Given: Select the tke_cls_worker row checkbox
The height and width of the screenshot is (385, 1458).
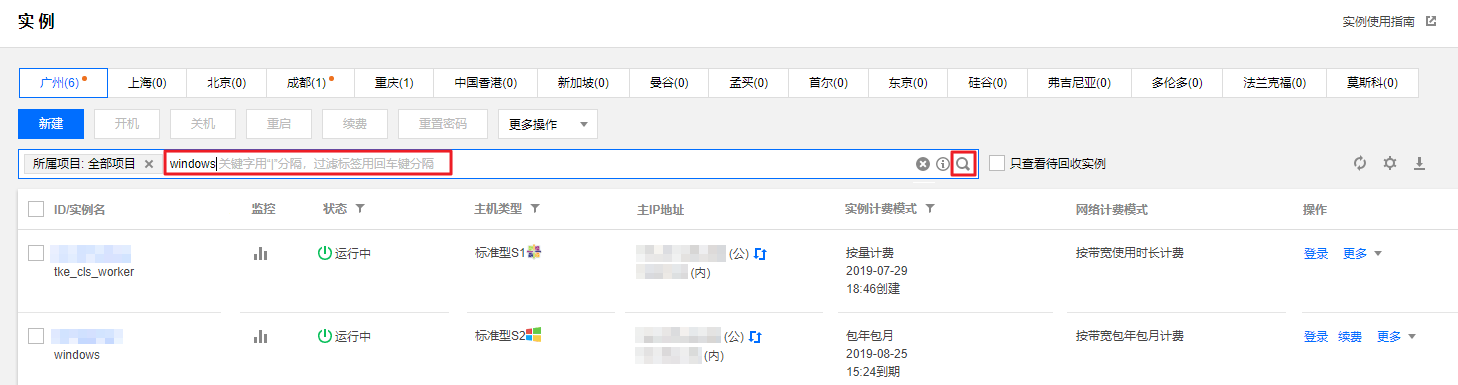Looking at the screenshot, I should click(36, 254).
